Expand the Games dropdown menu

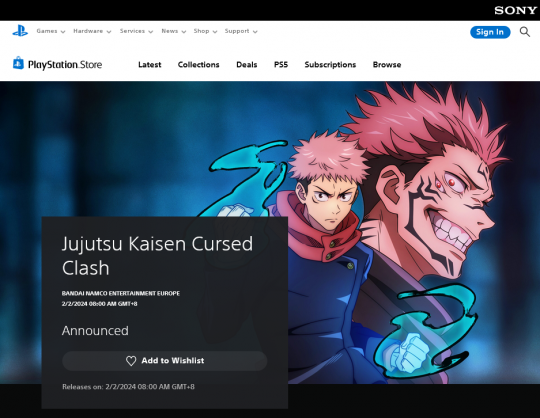pos(51,31)
